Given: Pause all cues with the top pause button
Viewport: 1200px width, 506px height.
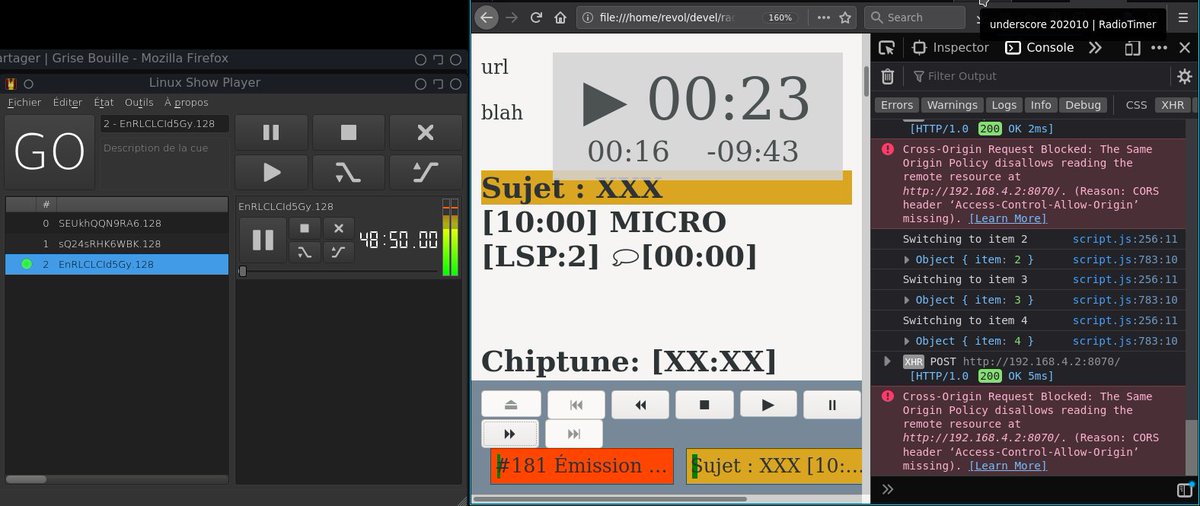Looking at the screenshot, I should click(271, 132).
